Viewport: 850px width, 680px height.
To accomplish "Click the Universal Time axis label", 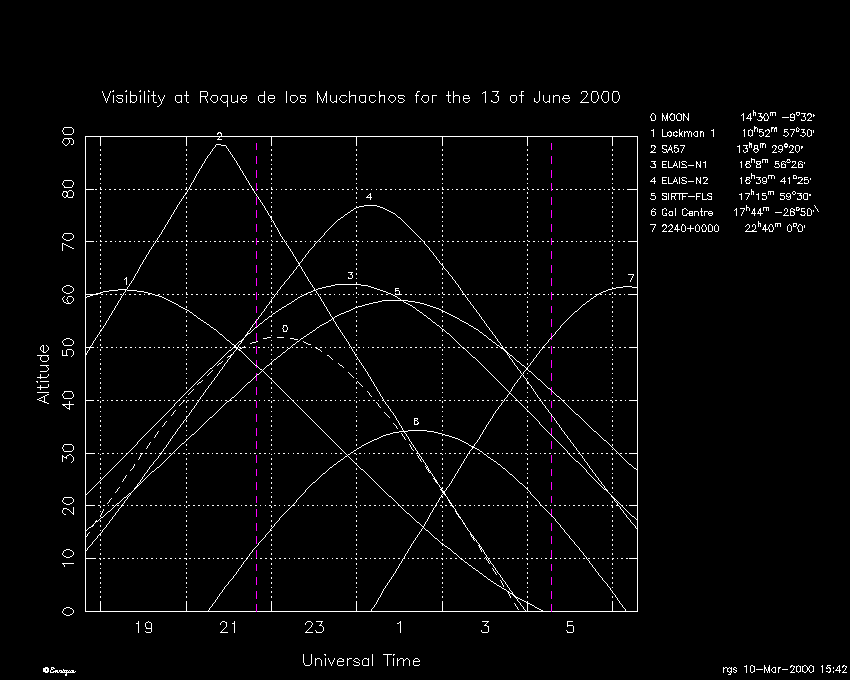I will [361, 661].
